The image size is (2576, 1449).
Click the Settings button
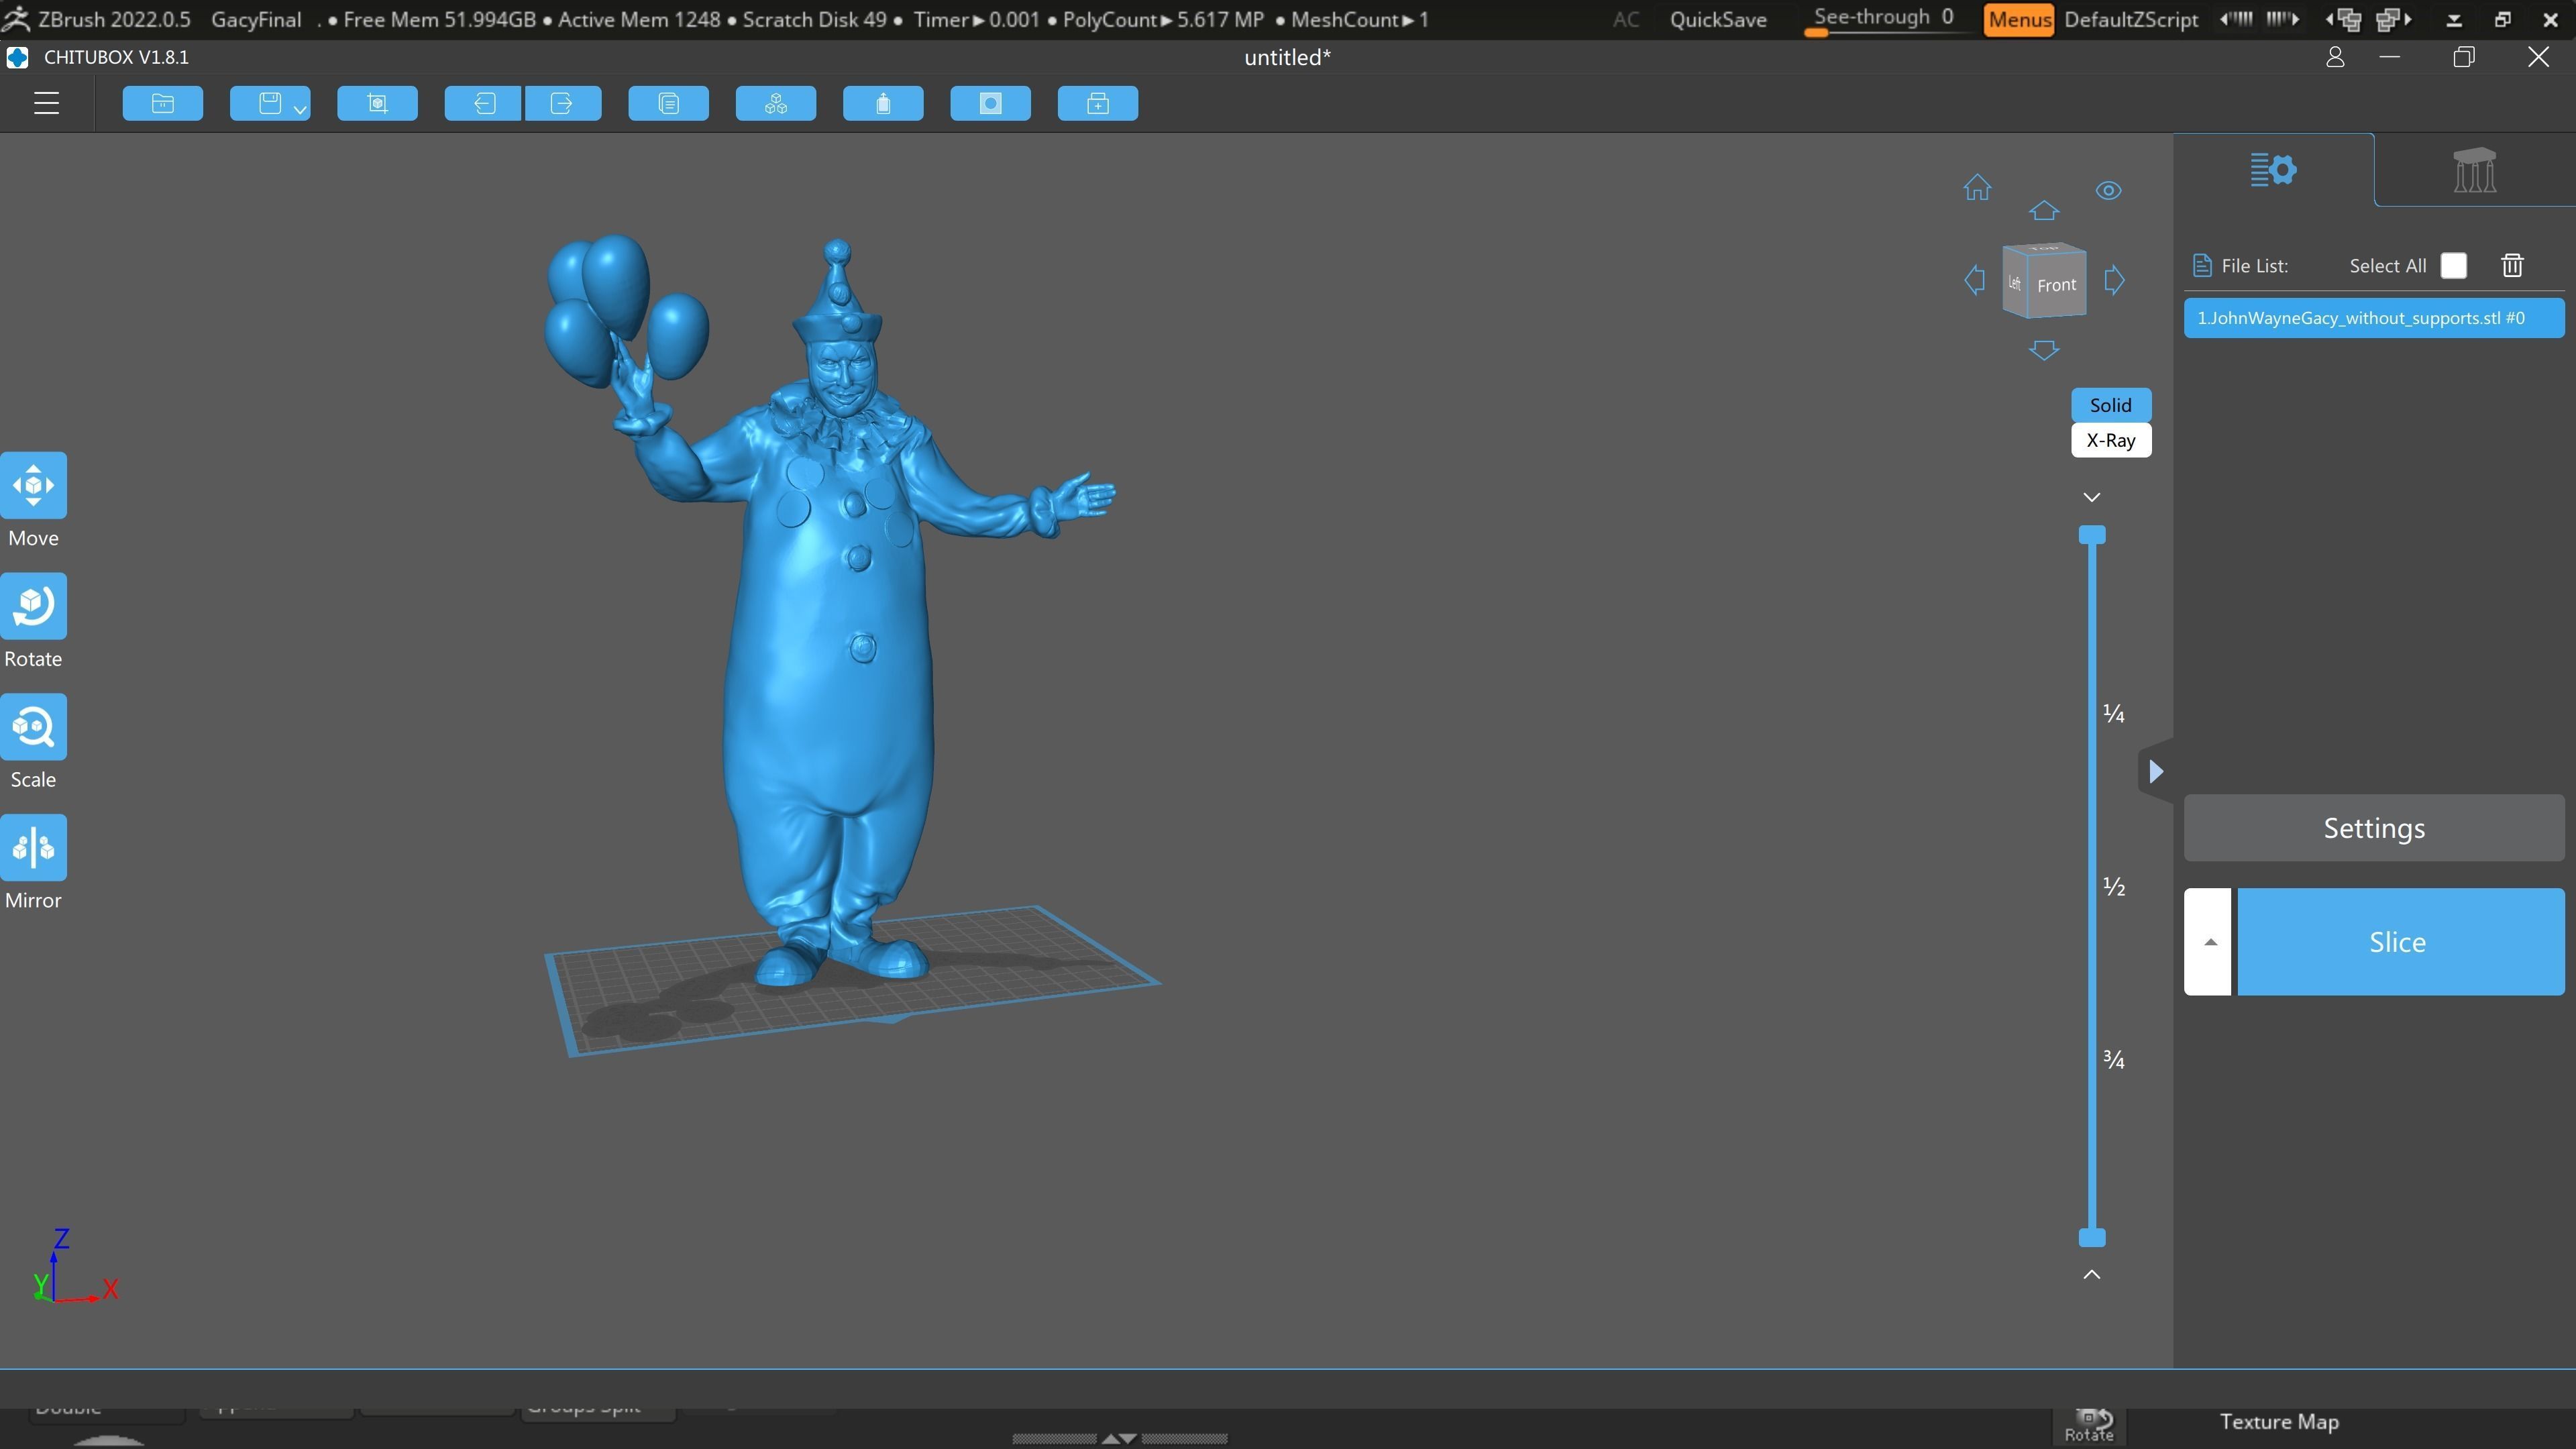pyautogui.click(x=2374, y=828)
